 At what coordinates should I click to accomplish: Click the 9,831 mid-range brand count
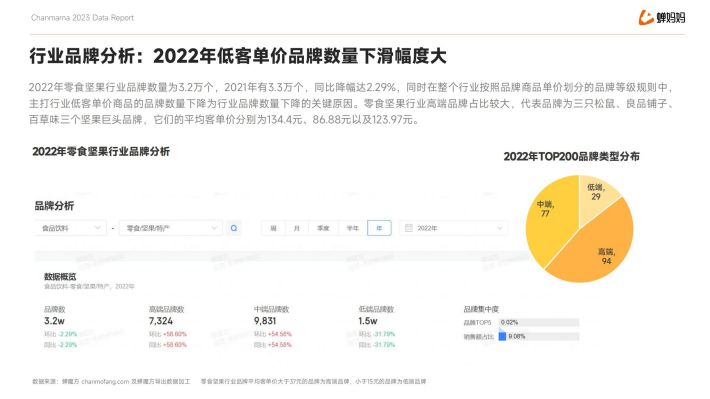pyautogui.click(x=265, y=321)
